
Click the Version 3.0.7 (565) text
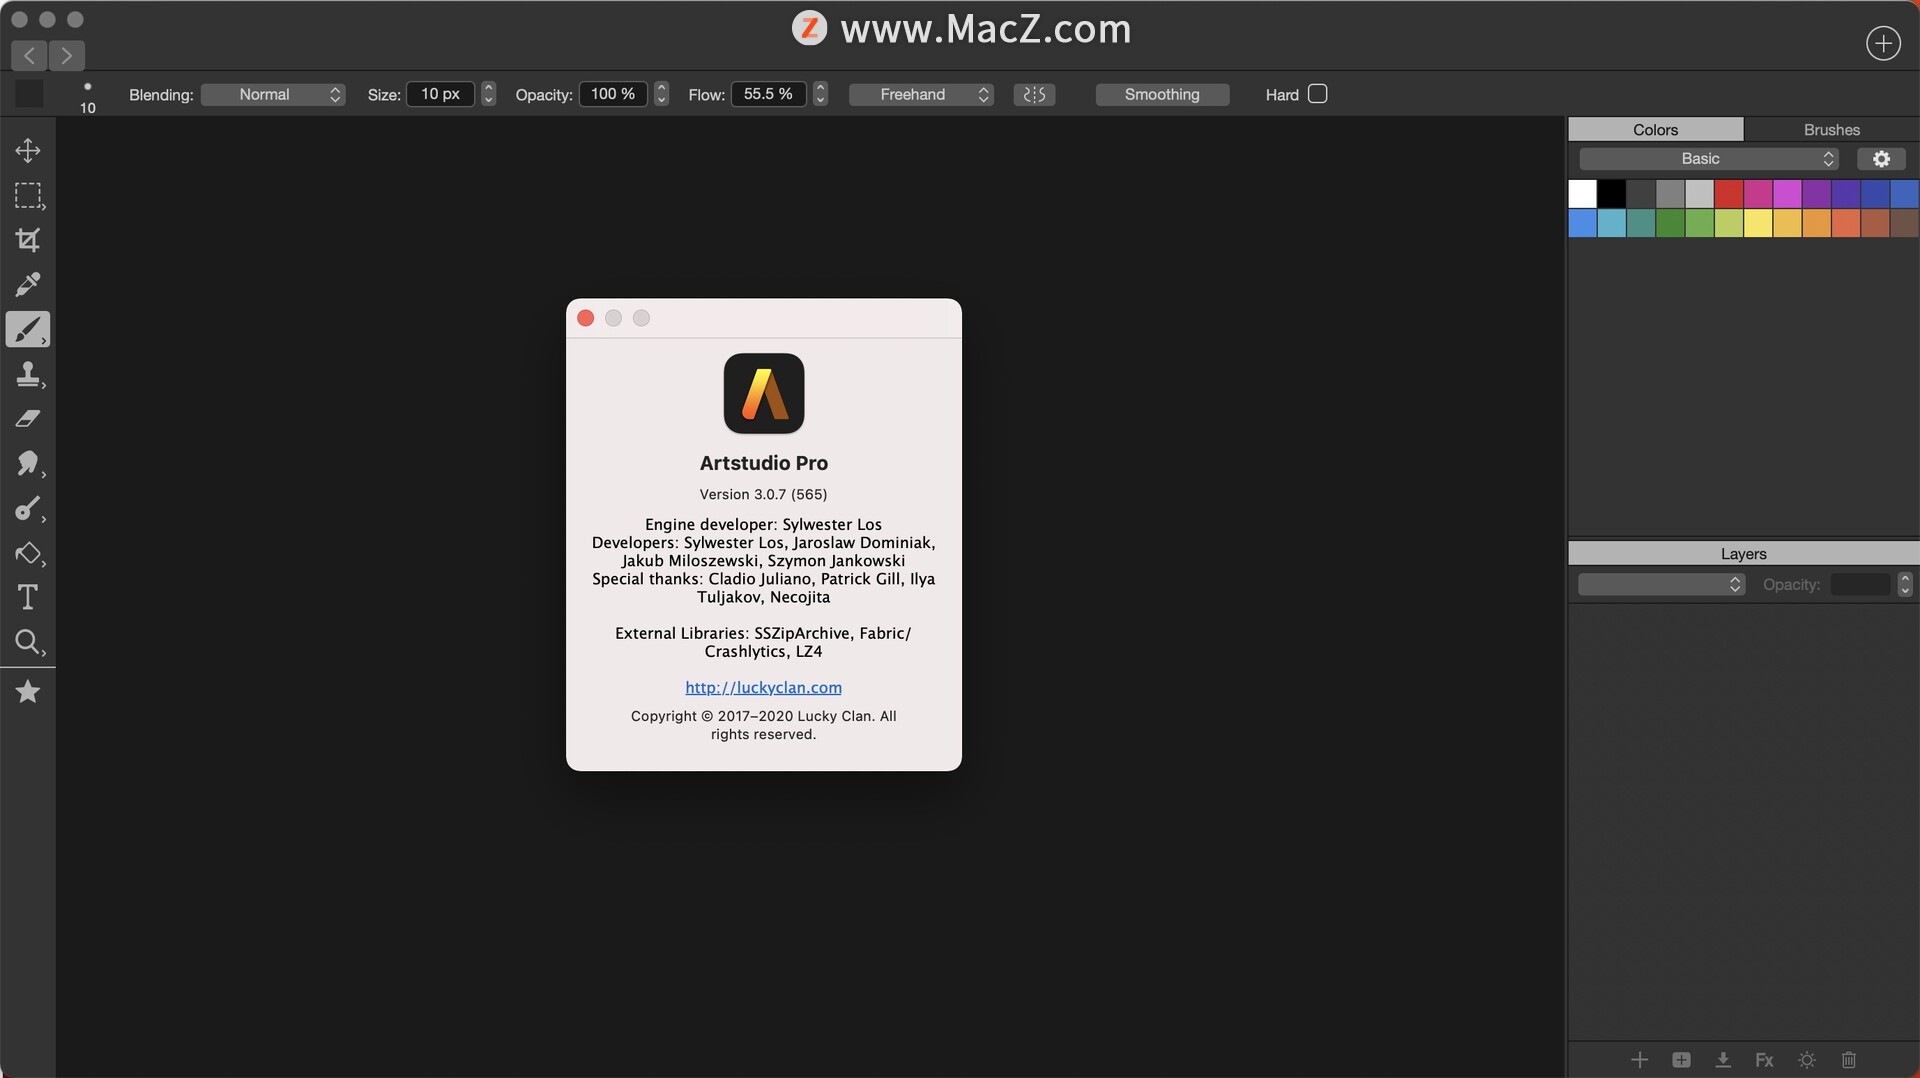point(763,494)
